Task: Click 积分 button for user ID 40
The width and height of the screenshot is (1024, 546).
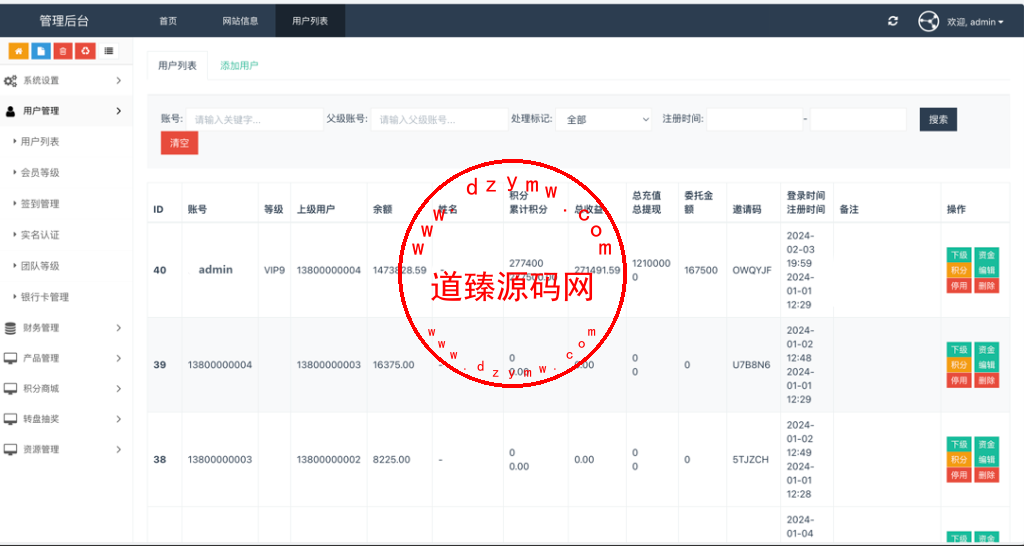Action: click(x=959, y=270)
